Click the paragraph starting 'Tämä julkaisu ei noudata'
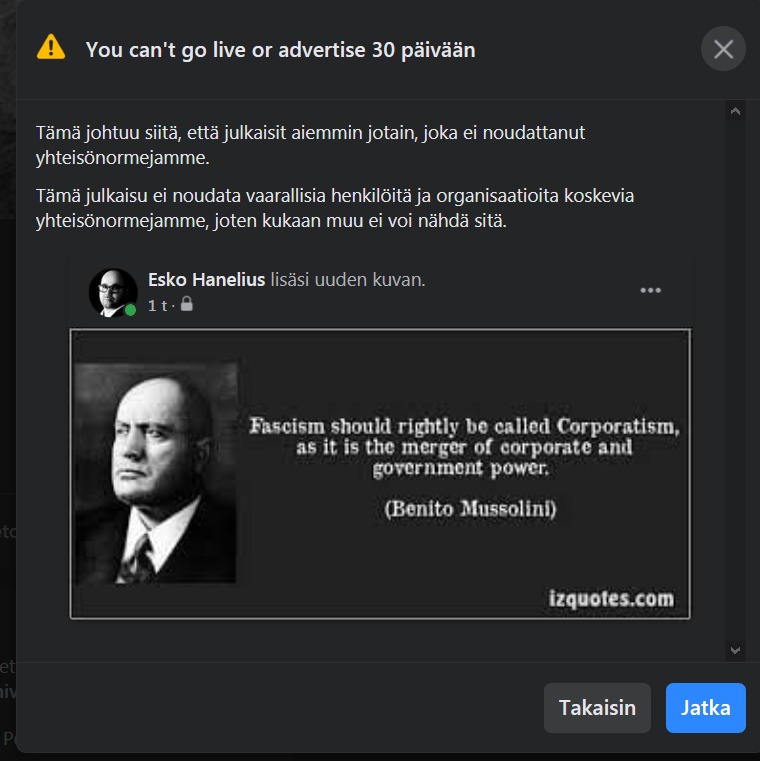Viewport: 760px width, 761px height. 335,208
